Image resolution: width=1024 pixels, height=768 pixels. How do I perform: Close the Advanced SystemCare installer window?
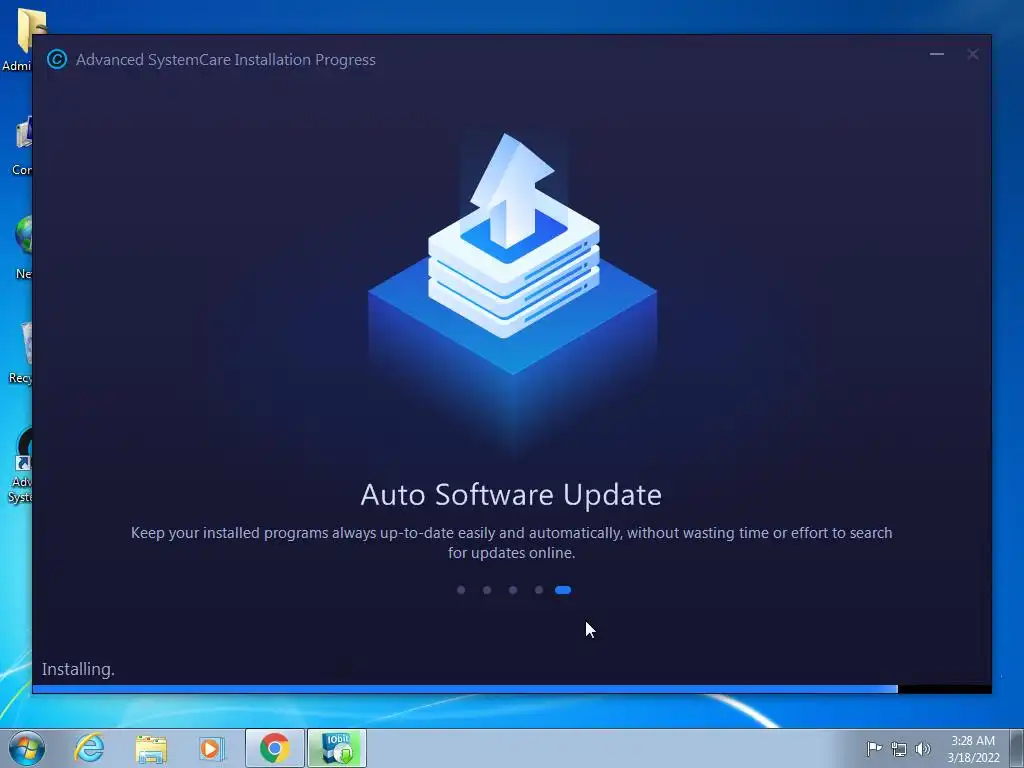pyautogui.click(x=972, y=54)
